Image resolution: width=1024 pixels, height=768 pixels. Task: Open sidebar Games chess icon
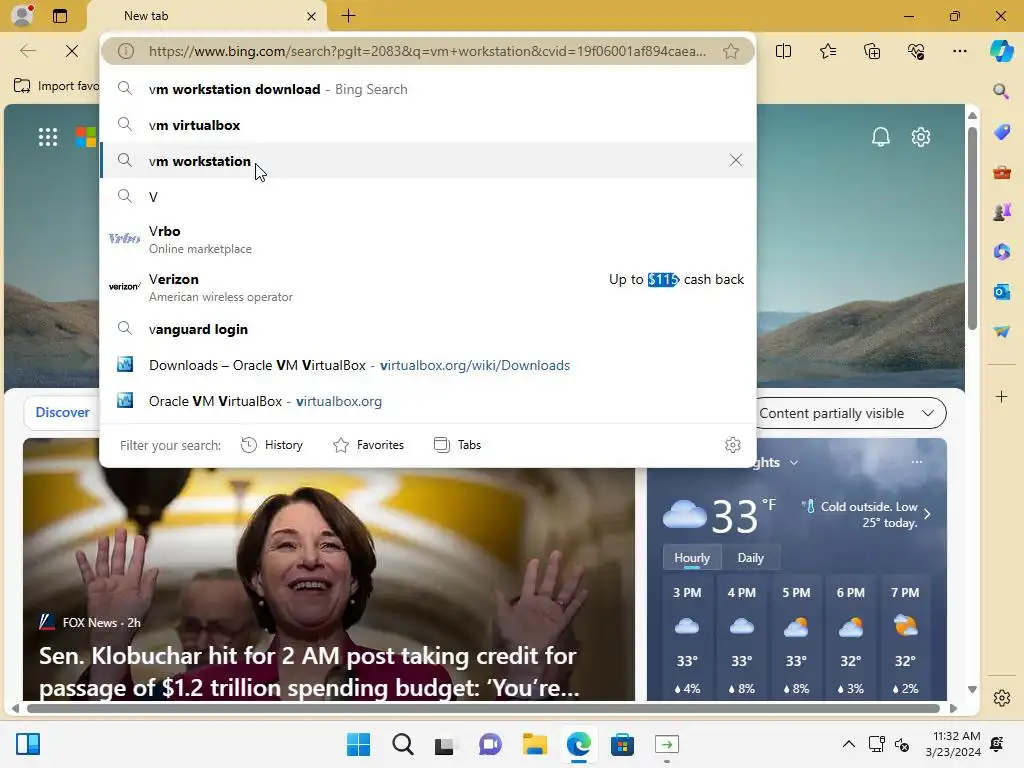tap(1001, 212)
